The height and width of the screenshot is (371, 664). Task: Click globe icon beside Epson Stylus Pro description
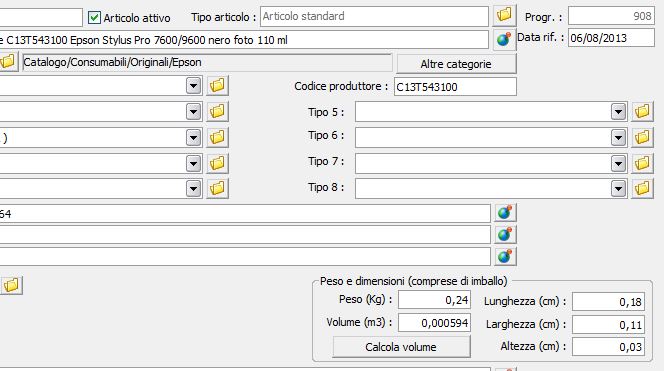[504, 40]
